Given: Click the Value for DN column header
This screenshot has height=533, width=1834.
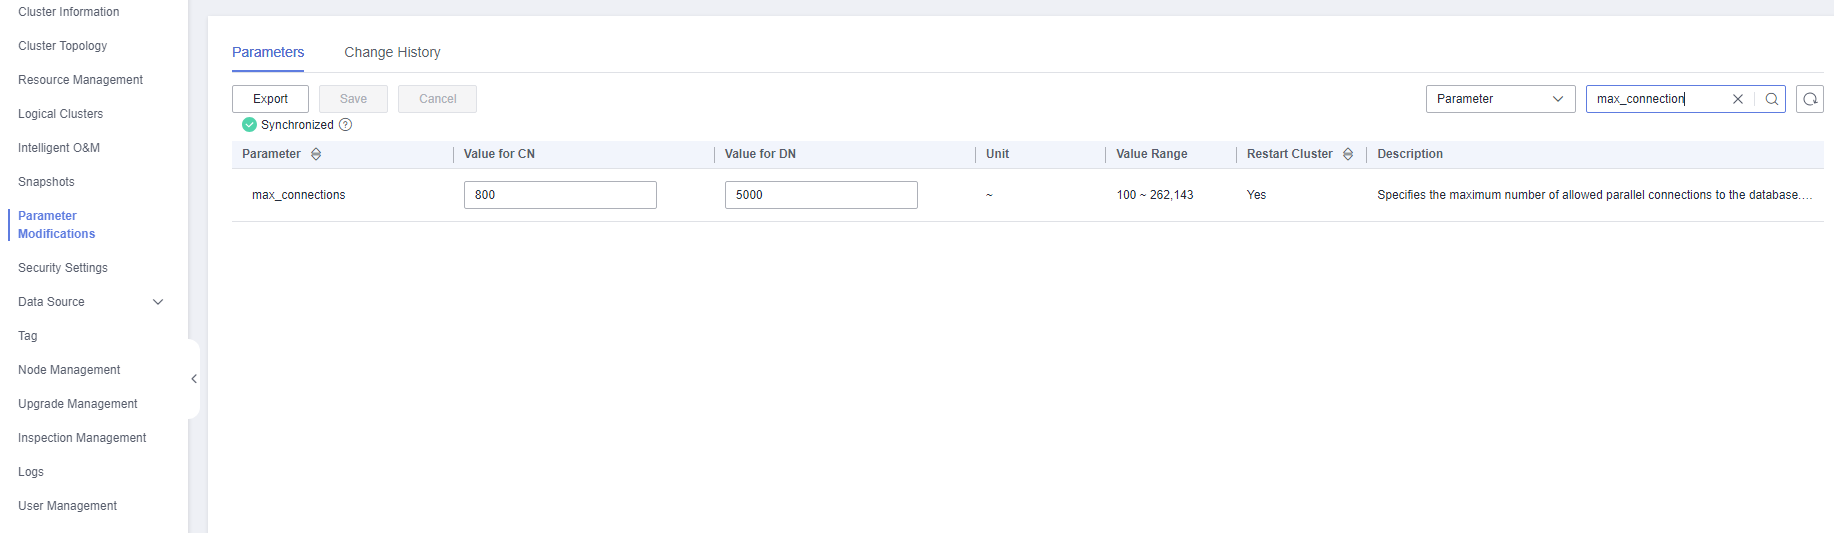Looking at the screenshot, I should tap(760, 154).
